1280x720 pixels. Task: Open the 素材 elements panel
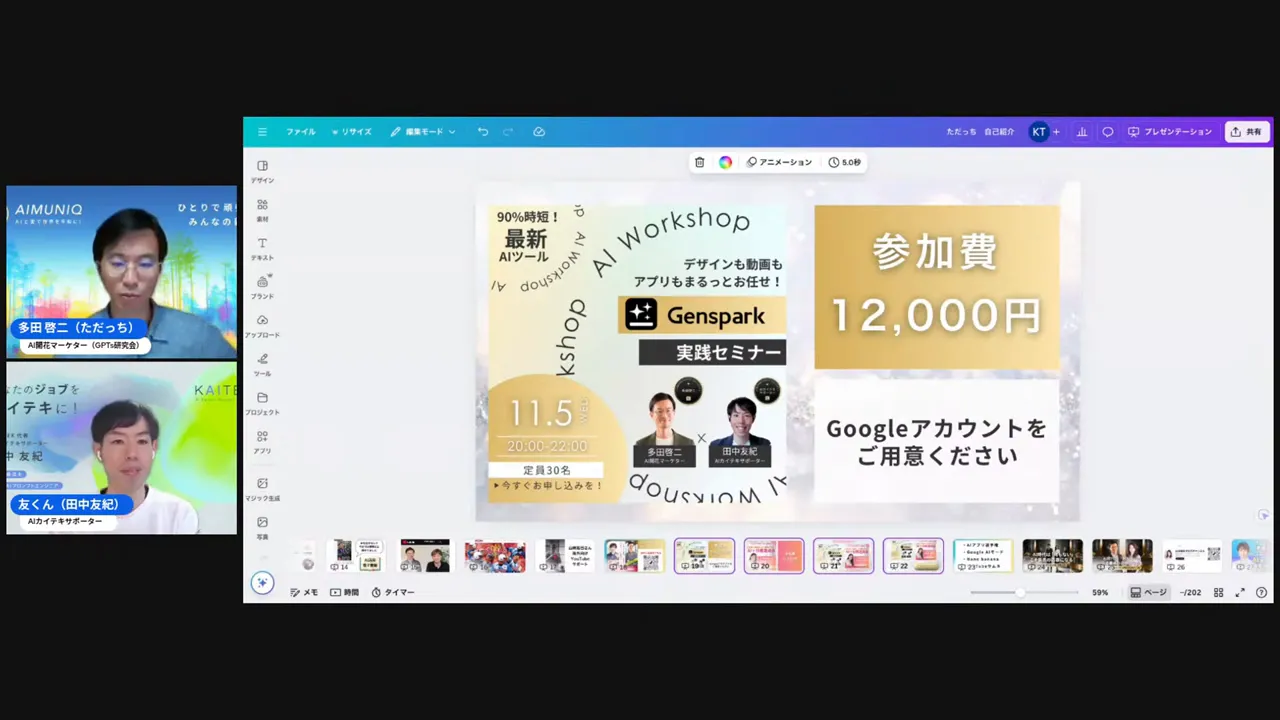[262, 210]
